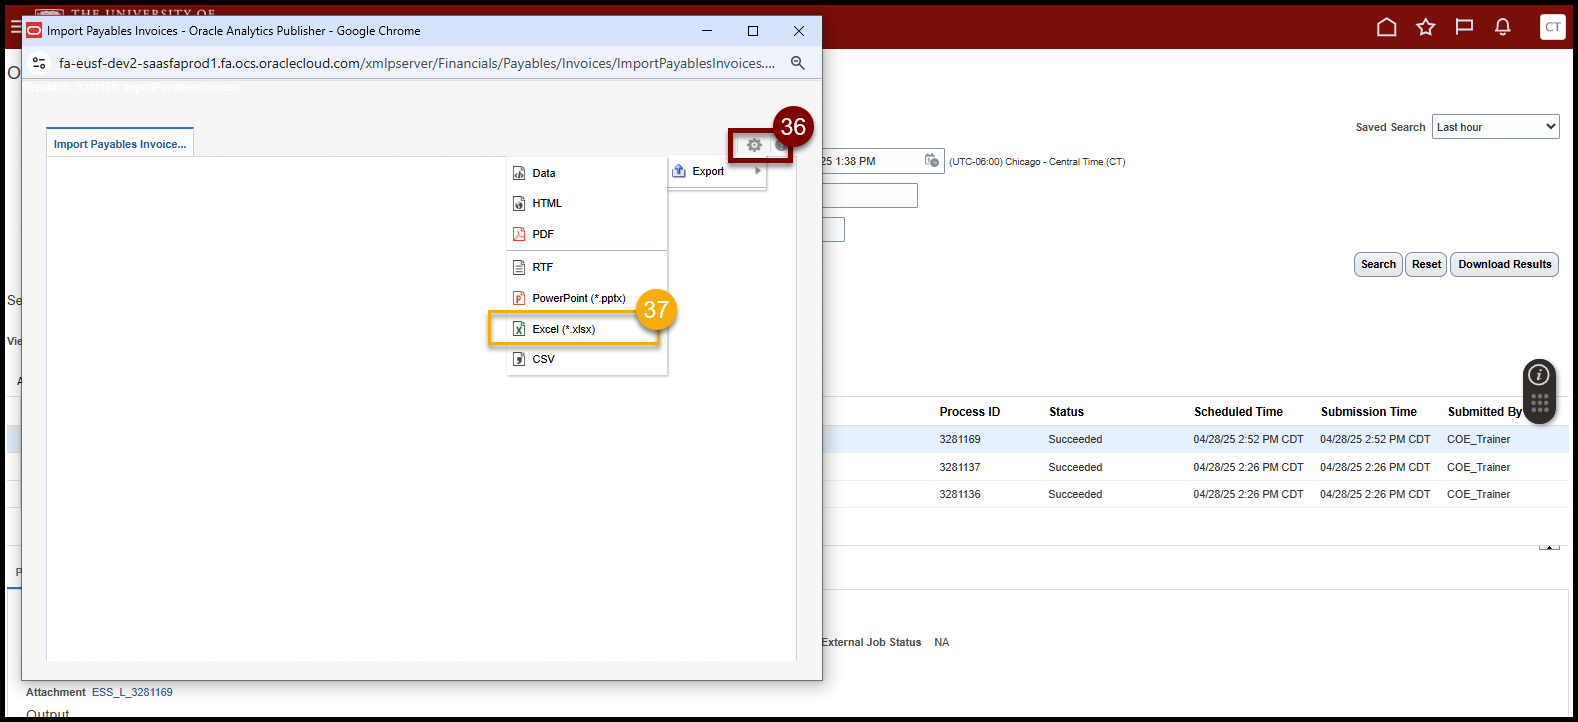Choose PDF from the export menu
The width and height of the screenshot is (1578, 722).
[543, 234]
